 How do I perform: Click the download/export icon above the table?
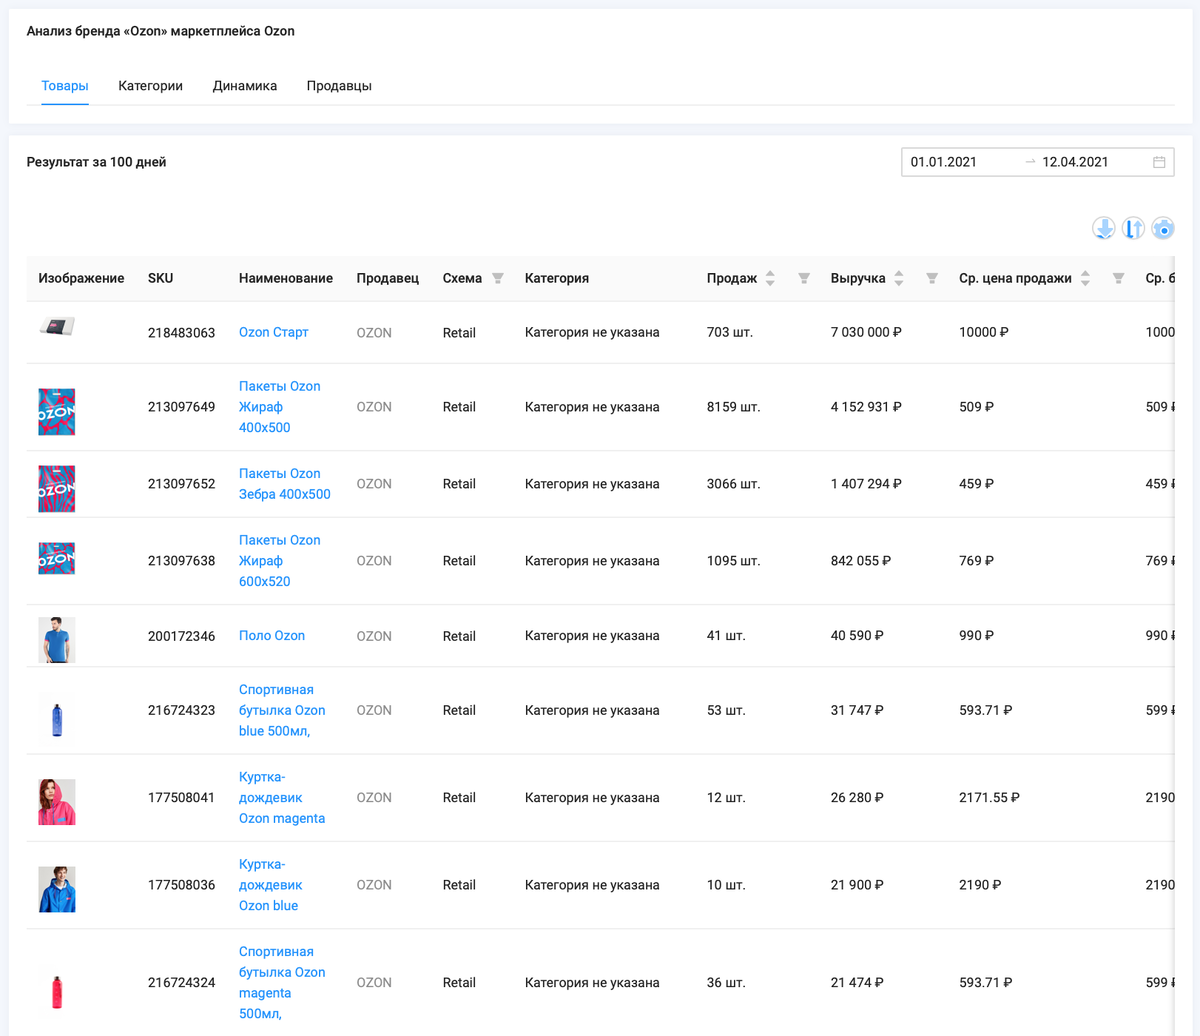click(x=1104, y=228)
